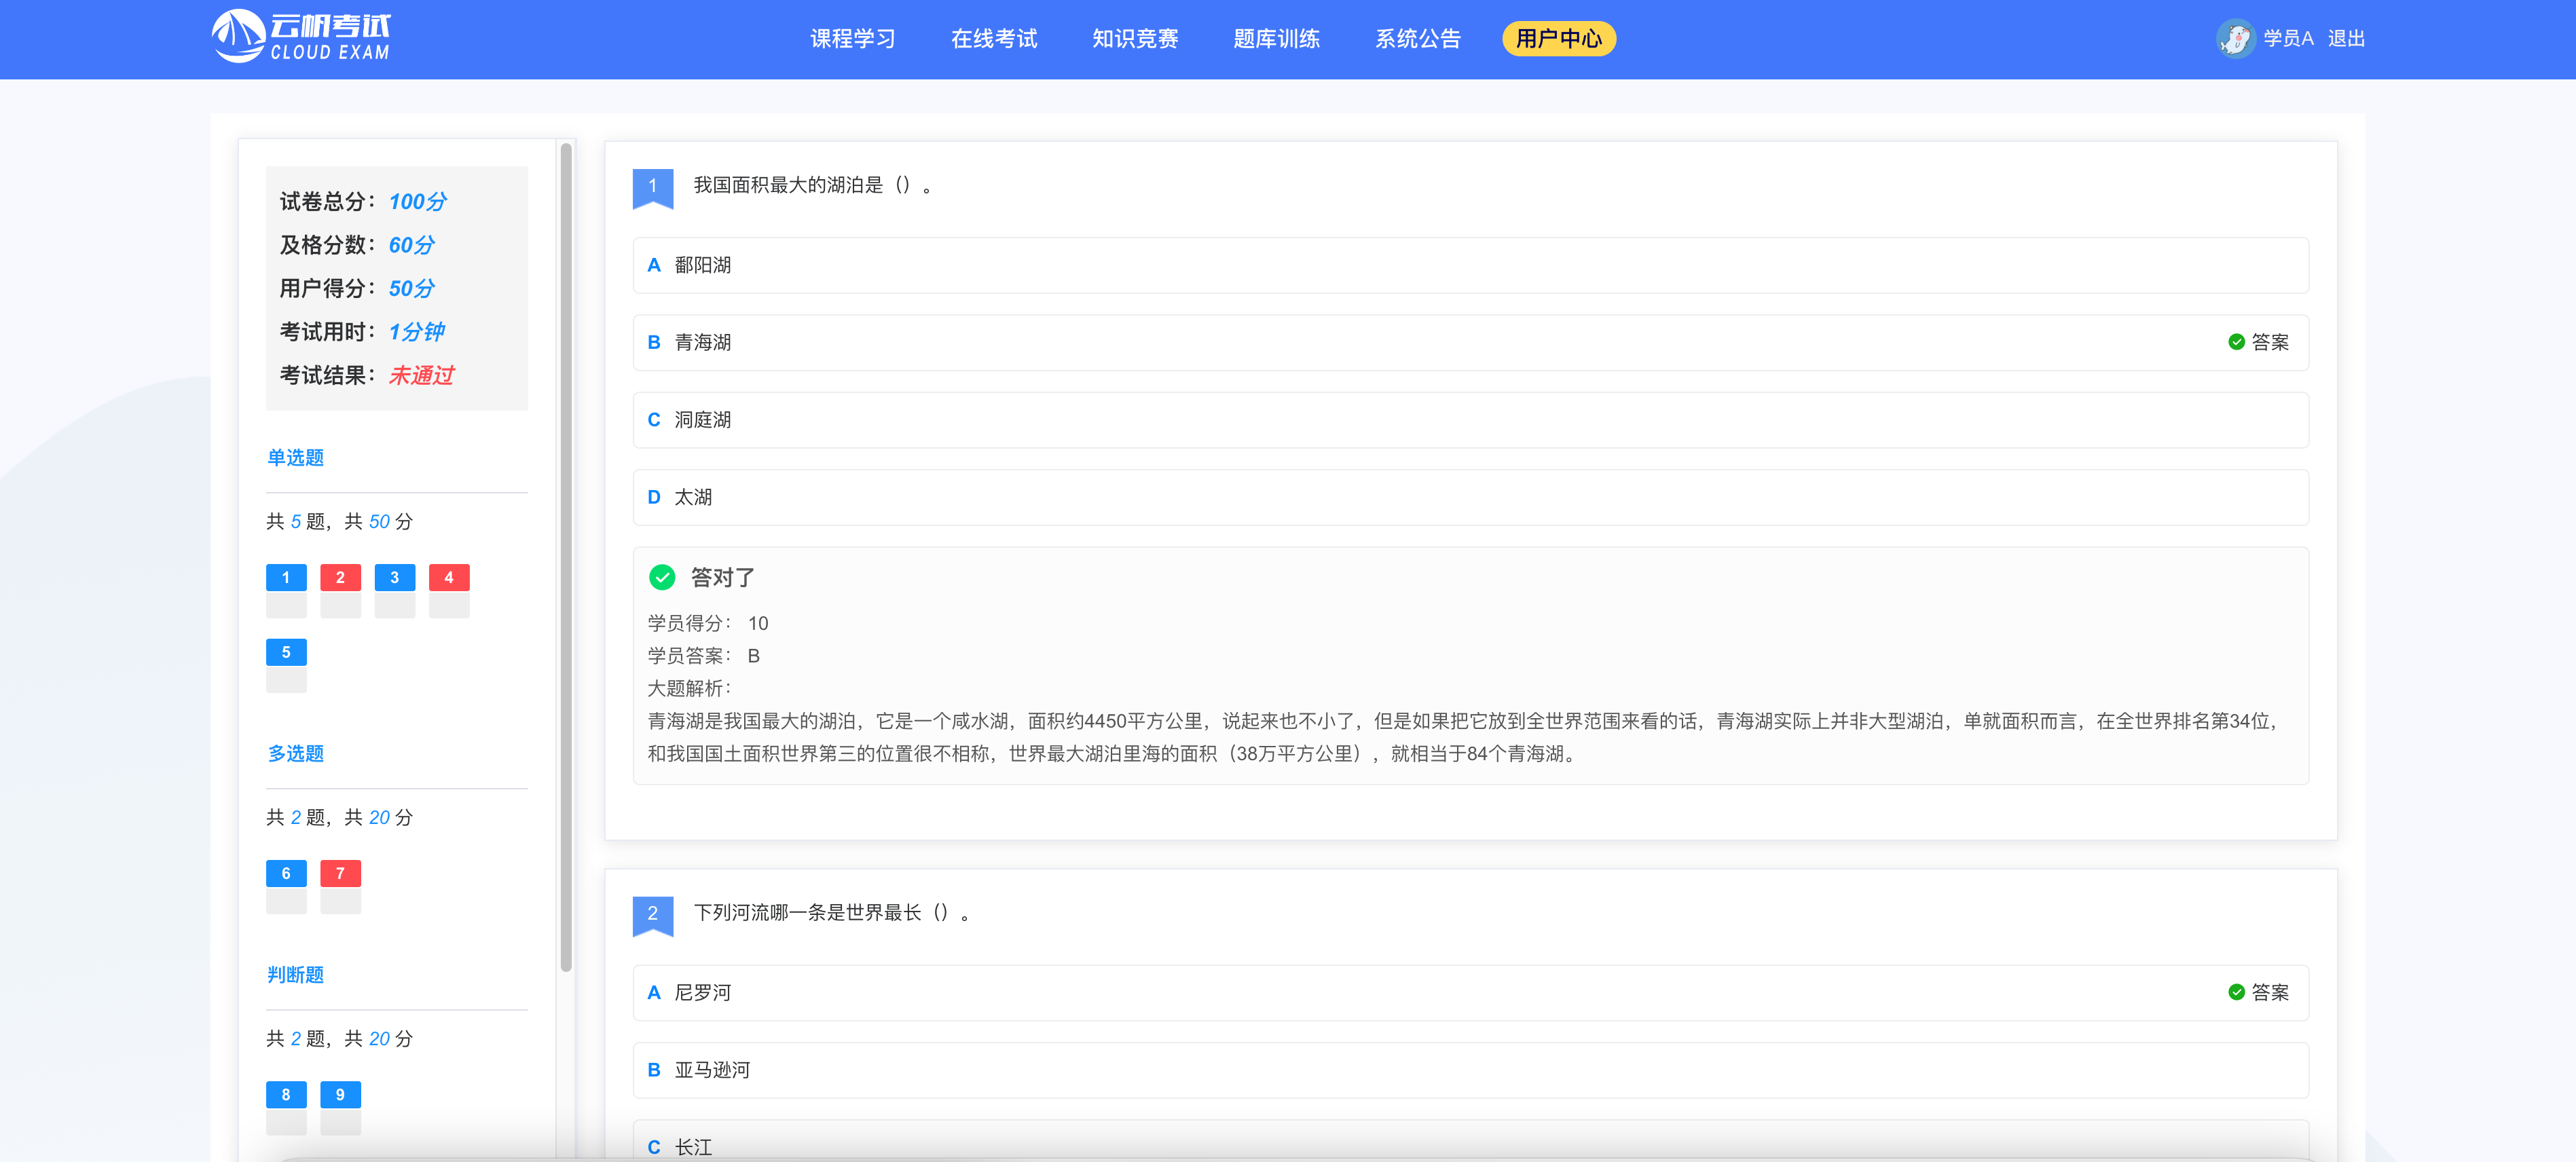2576x1162 pixels.
Task: Click question text 下列河流哪一条是世界最长
Action: 832,912
